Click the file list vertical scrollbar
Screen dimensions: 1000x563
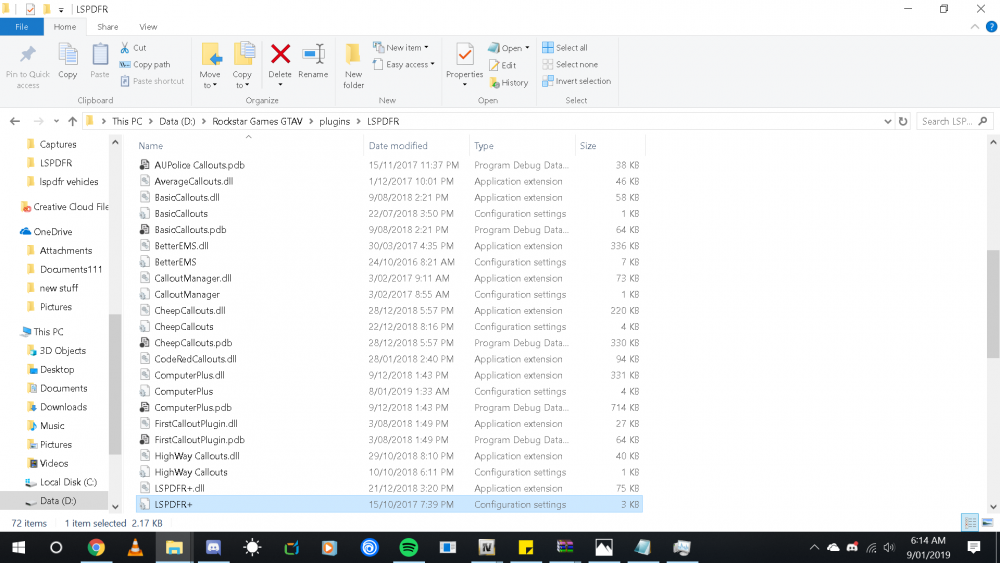993,304
